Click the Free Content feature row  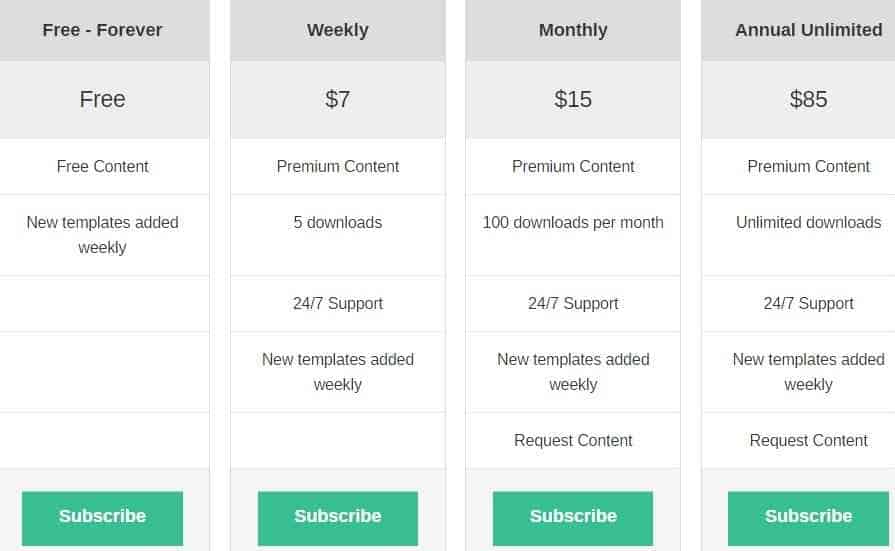[x=103, y=166]
